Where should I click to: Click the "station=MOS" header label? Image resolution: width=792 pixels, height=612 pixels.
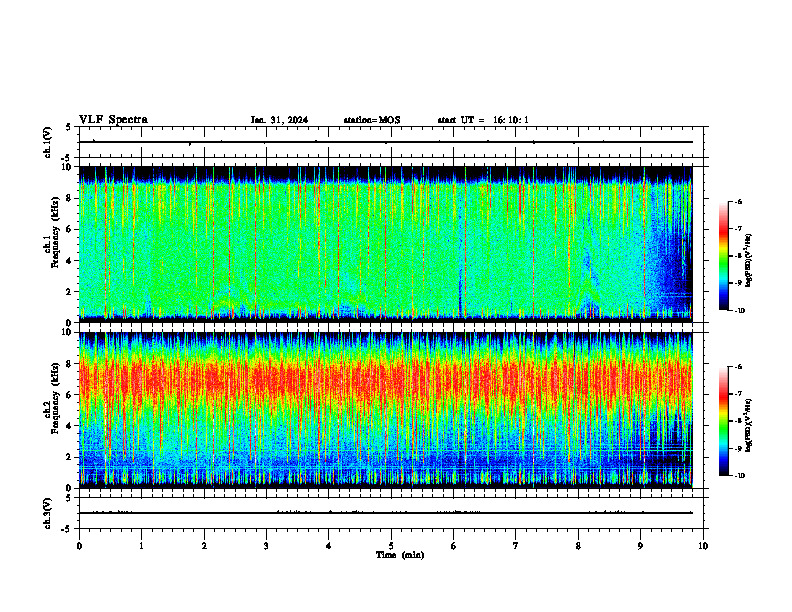point(372,120)
